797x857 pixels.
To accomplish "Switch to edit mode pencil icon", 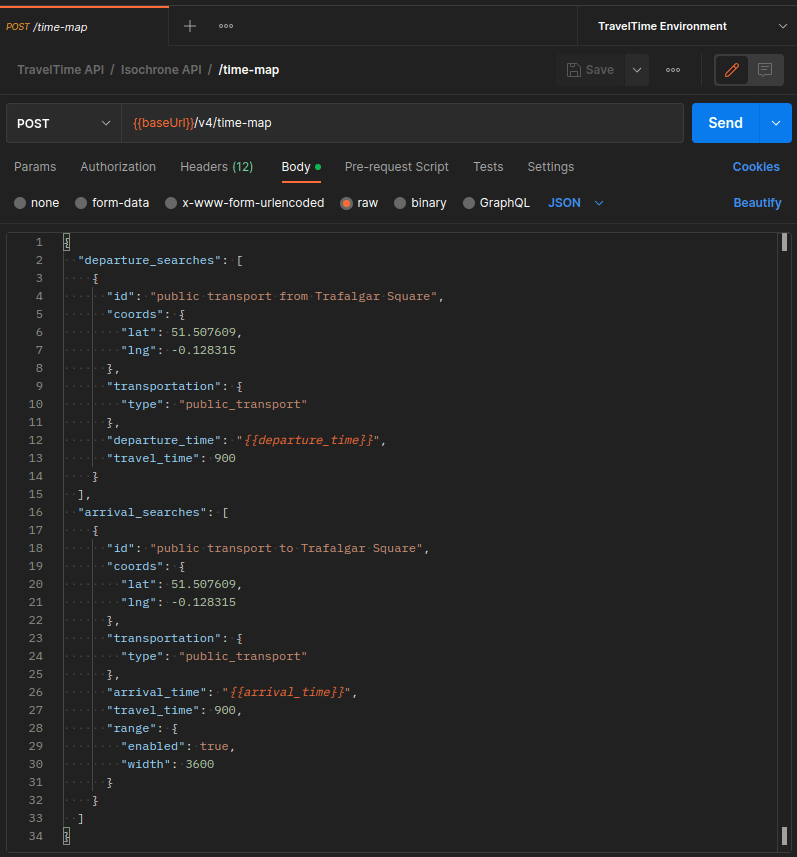I will [x=732, y=70].
